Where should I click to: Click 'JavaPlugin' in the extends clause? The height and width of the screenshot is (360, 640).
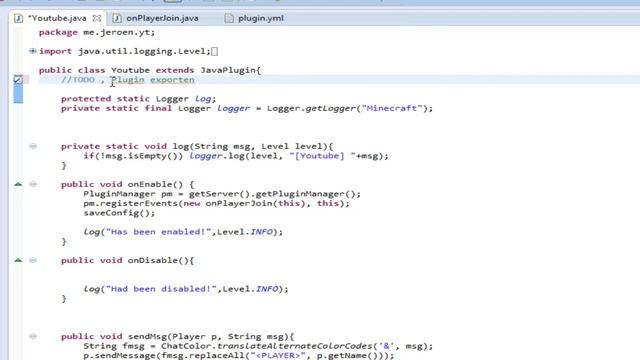point(228,70)
